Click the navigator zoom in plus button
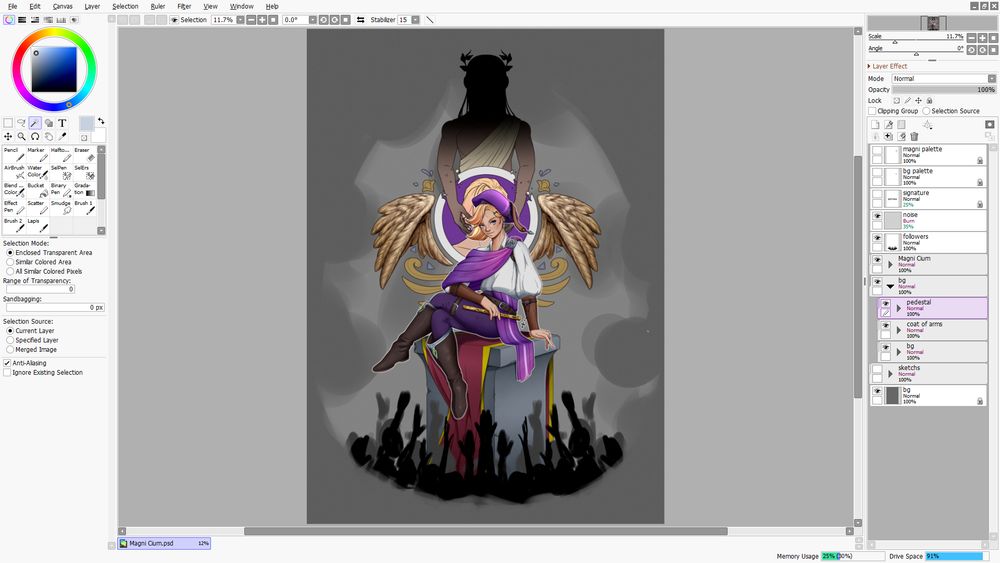Viewport: 1000px width, 563px height. pyautogui.click(x=982, y=38)
